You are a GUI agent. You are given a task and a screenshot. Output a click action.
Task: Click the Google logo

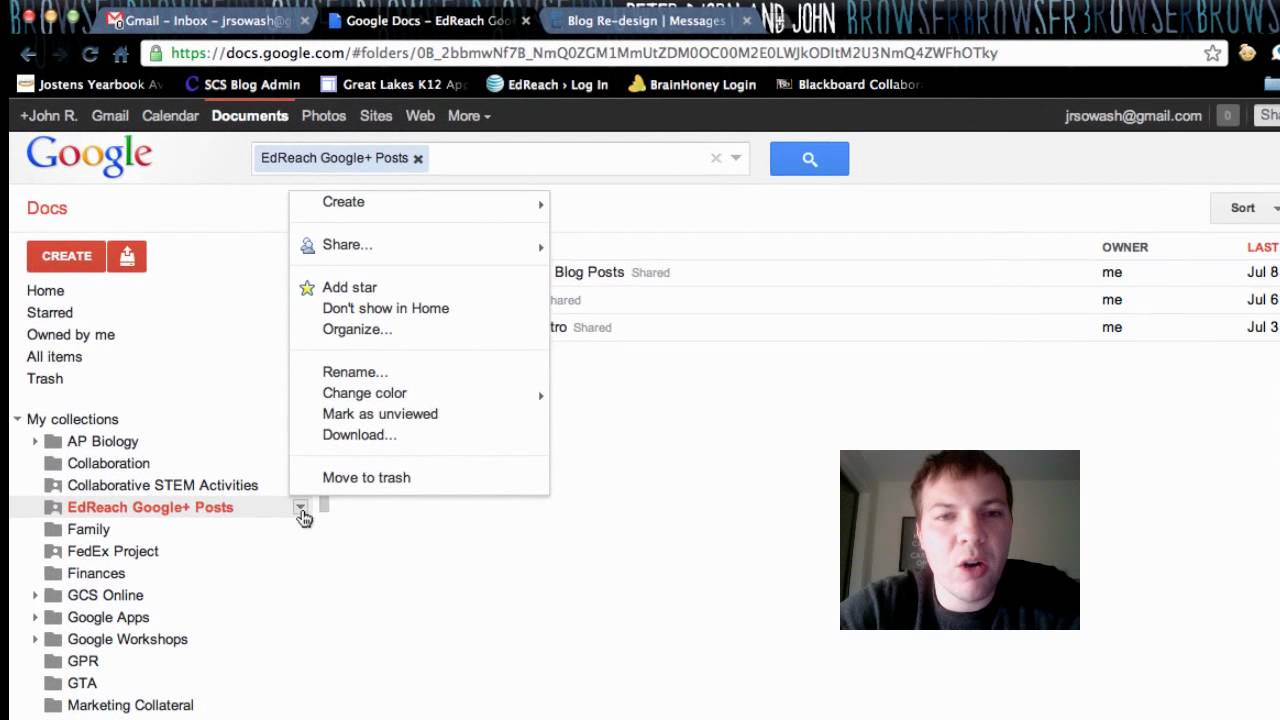(89, 157)
